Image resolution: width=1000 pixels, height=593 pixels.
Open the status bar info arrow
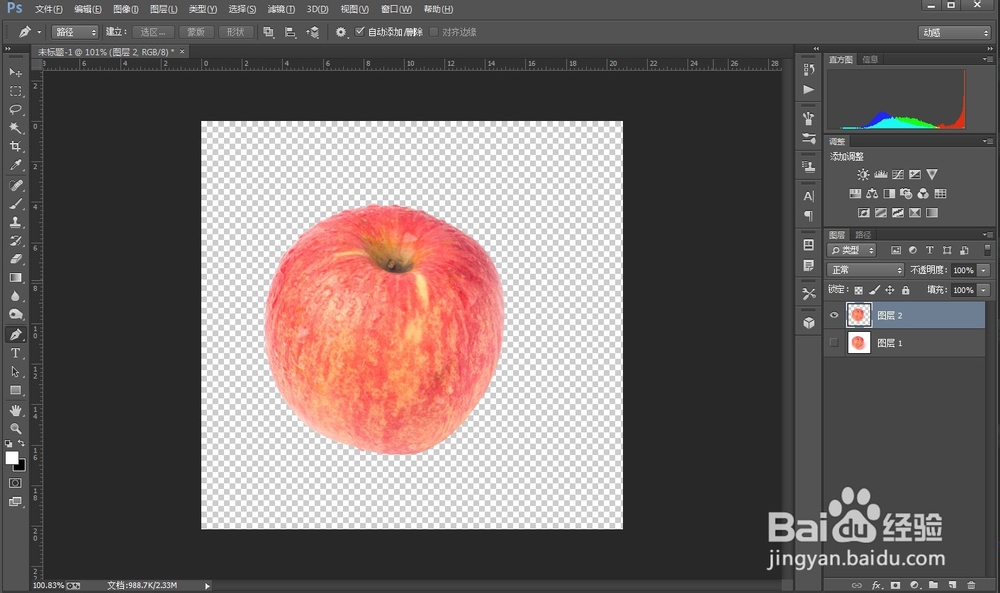tap(207, 585)
